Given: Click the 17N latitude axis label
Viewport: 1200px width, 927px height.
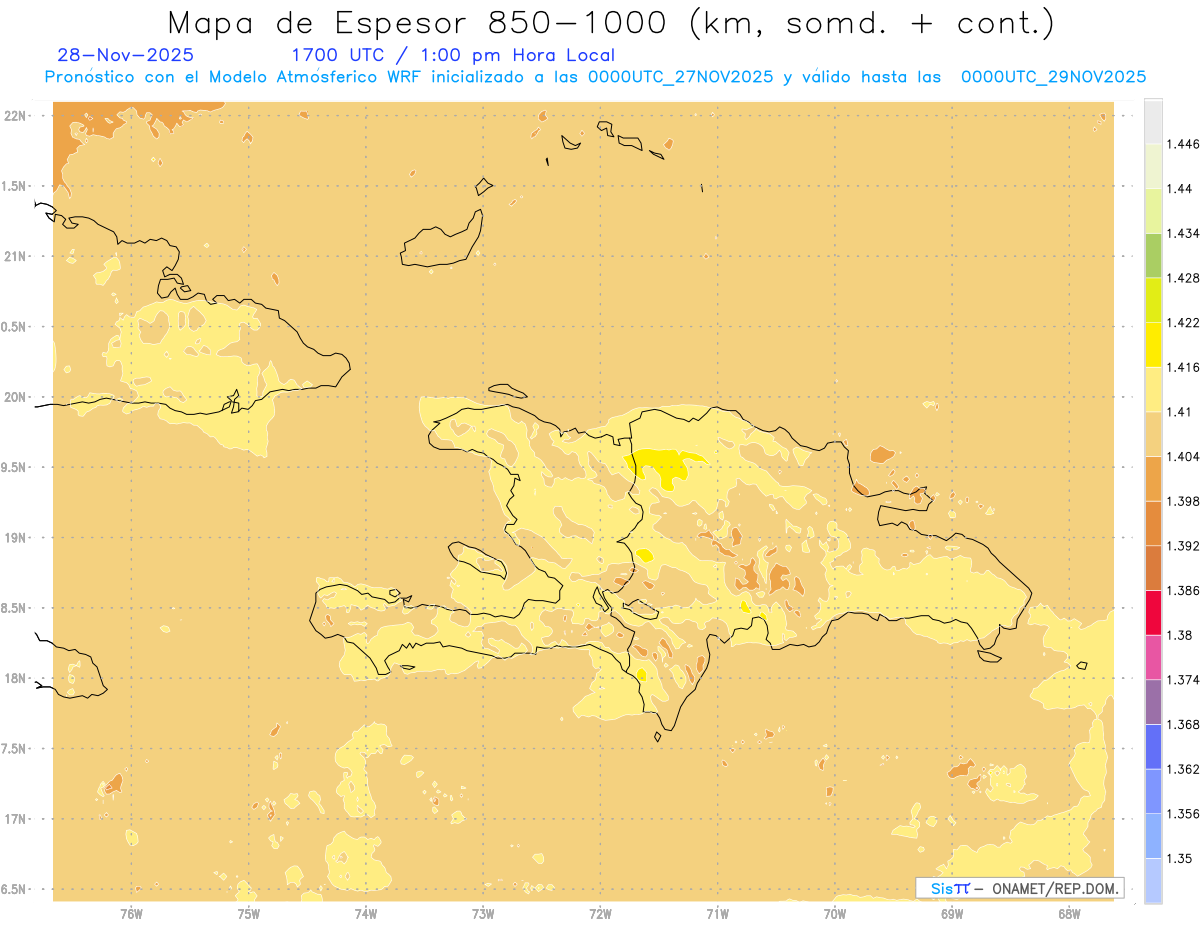Looking at the screenshot, I should point(17,819).
